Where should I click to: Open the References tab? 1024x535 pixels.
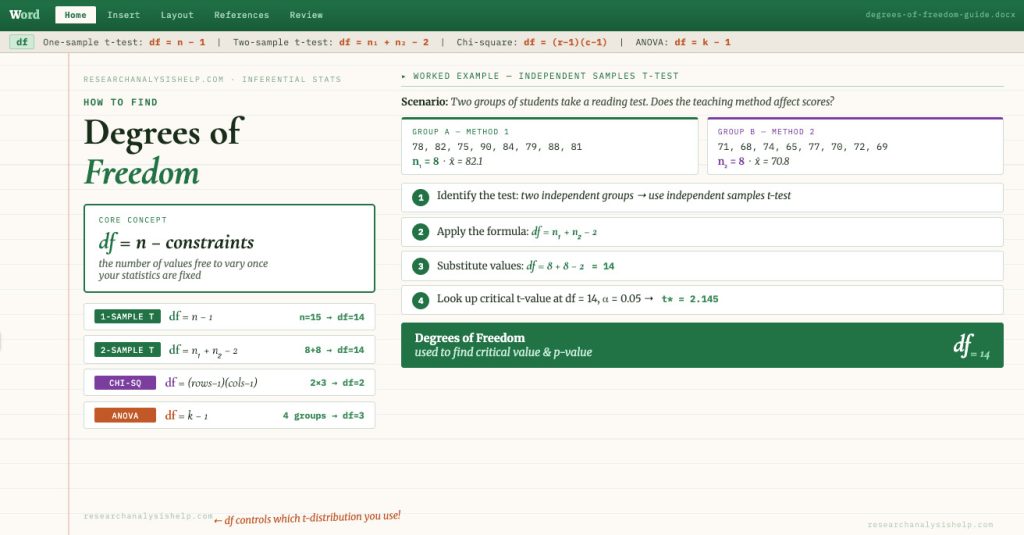click(x=241, y=15)
